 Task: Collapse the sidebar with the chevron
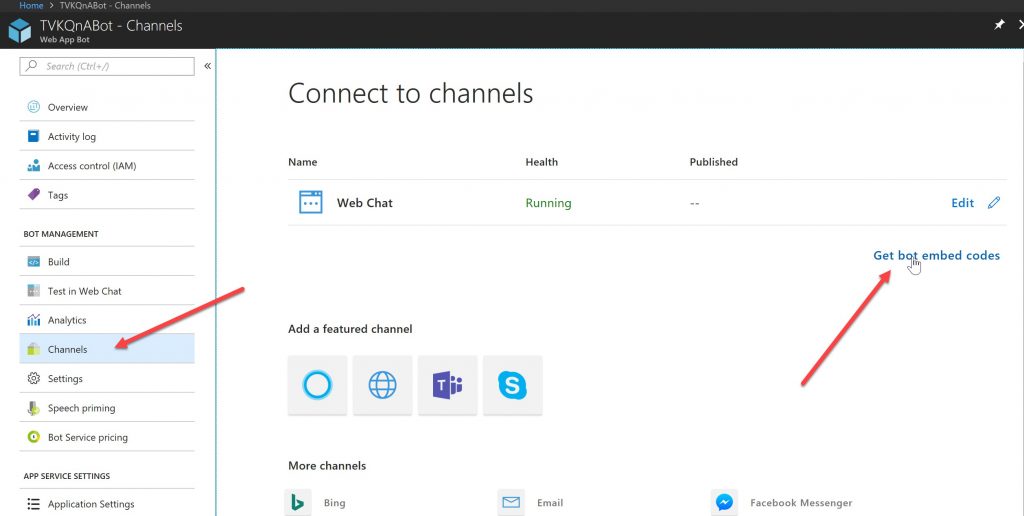coord(207,66)
